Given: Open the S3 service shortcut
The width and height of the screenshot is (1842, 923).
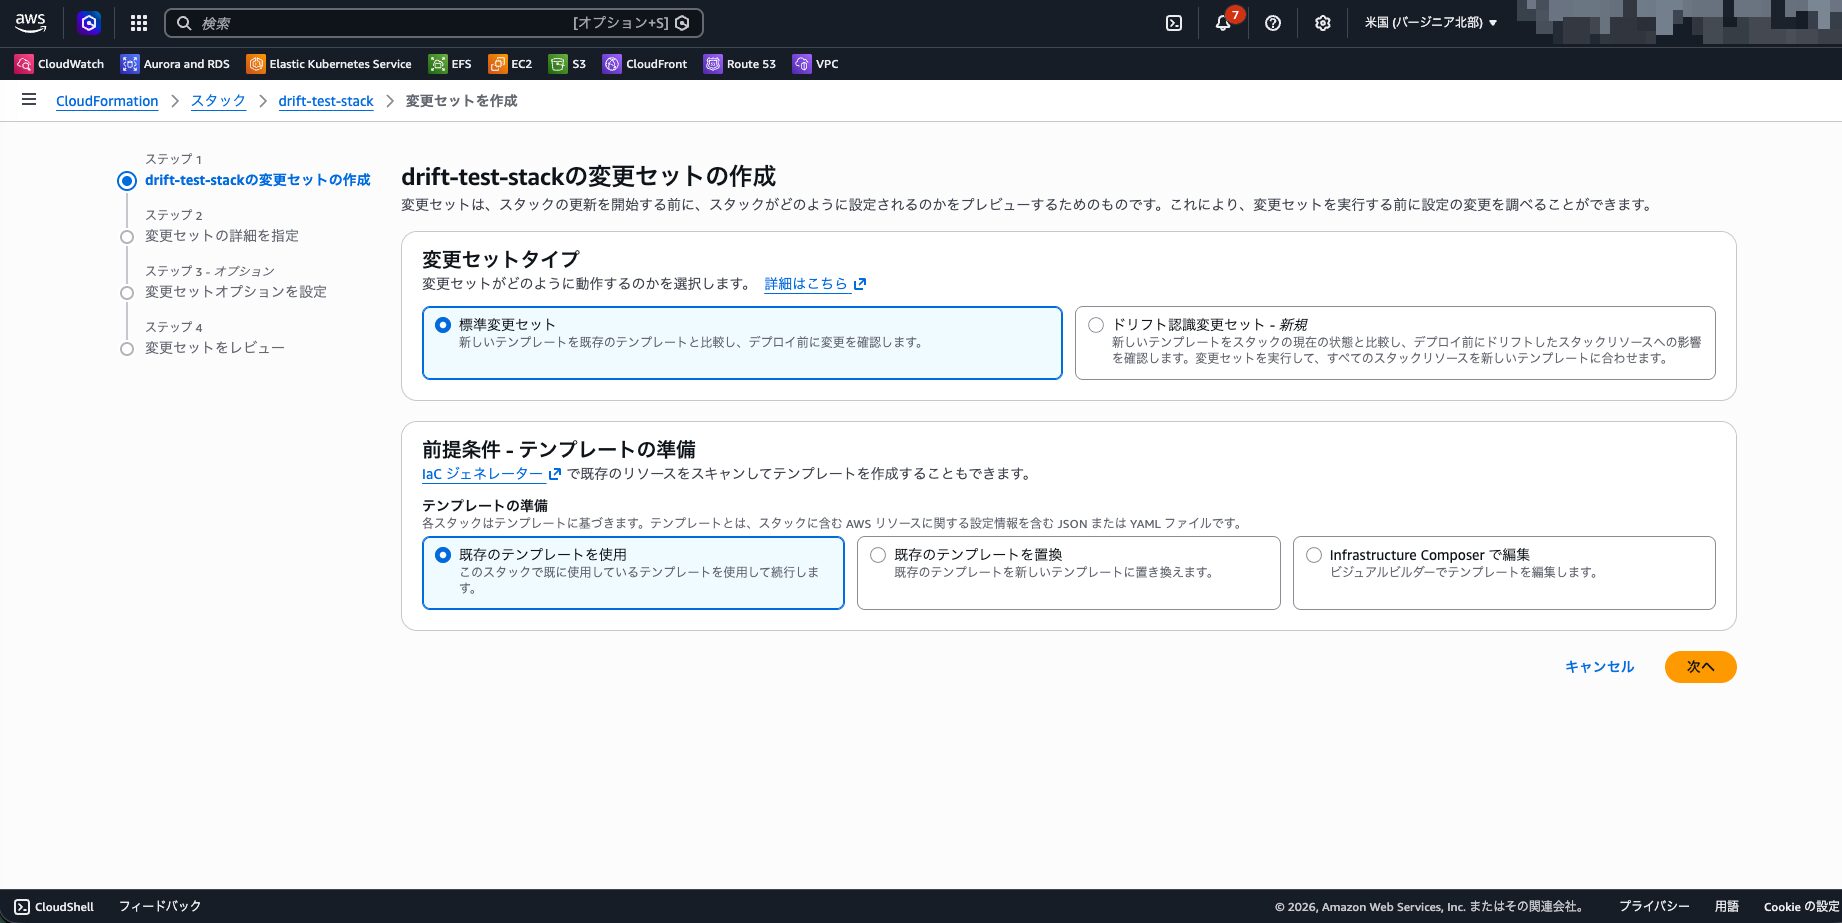Looking at the screenshot, I should [x=567, y=64].
